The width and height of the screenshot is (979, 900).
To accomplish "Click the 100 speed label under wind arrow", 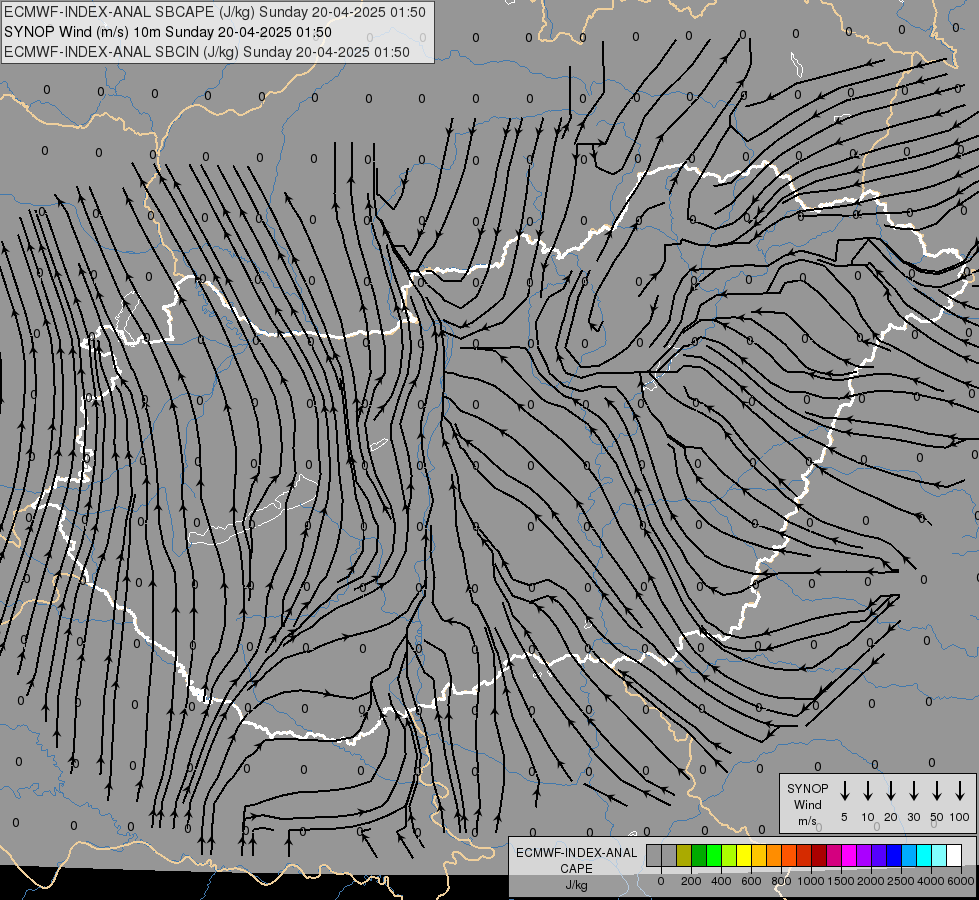I will [x=960, y=817].
